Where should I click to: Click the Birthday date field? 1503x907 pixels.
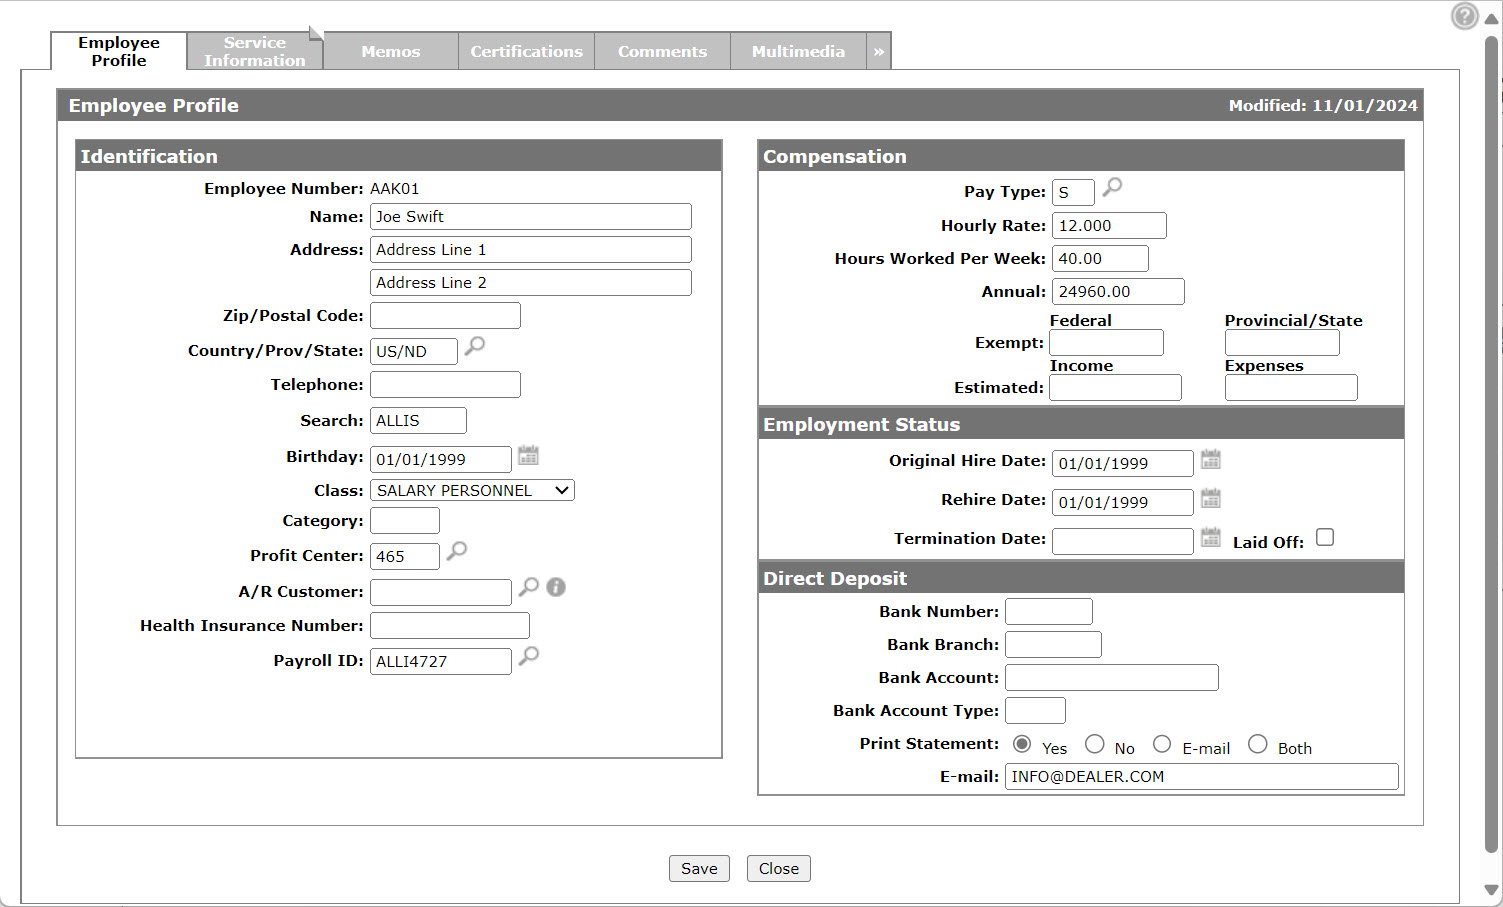coord(441,459)
